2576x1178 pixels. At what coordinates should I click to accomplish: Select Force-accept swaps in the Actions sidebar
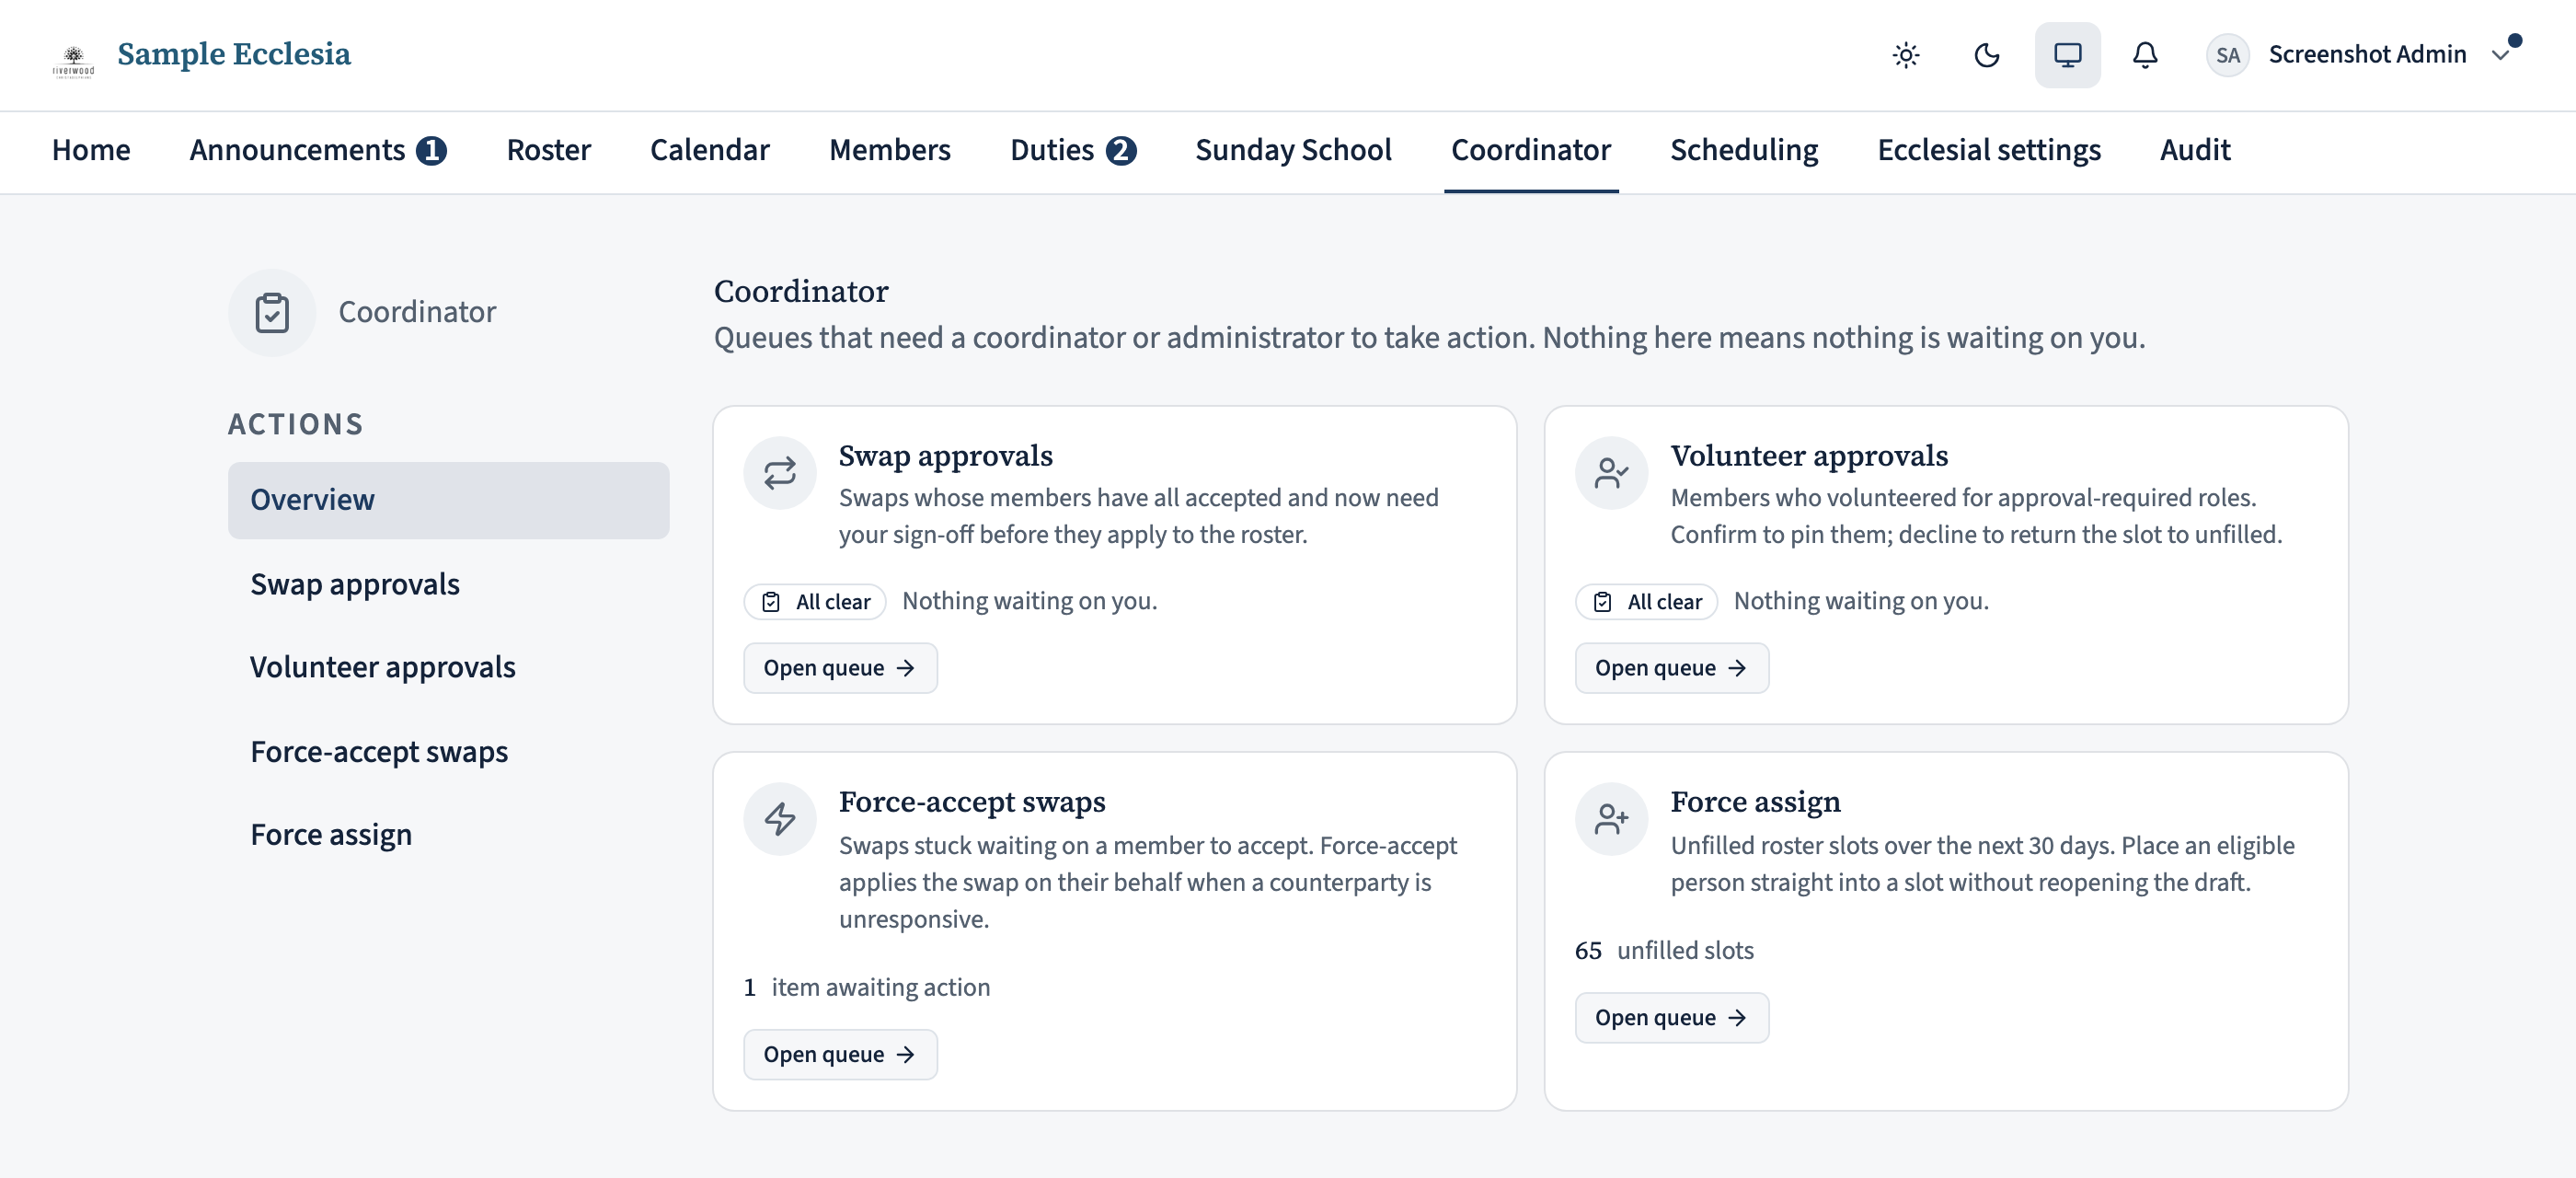coord(448,751)
